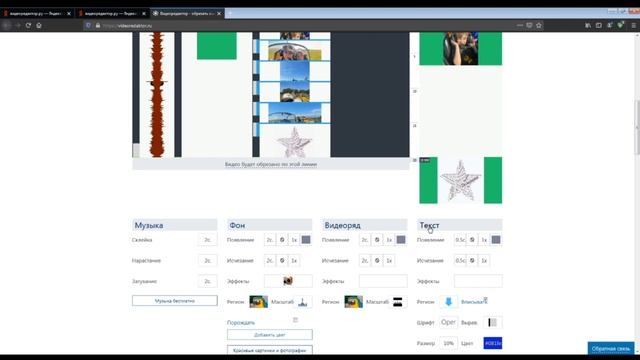Open the browser hamburger menu
Screen dimensions: 640x360
point(633,25)
